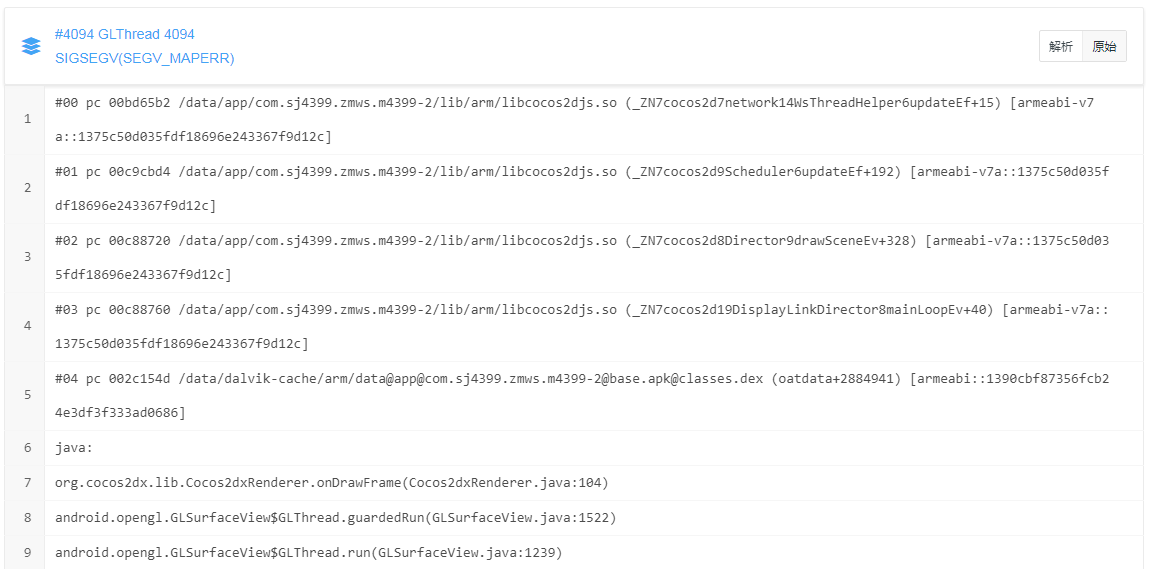Select the GLThread.guardedRun trace line
Screen dimensions: 1153x569
(335, 518)
